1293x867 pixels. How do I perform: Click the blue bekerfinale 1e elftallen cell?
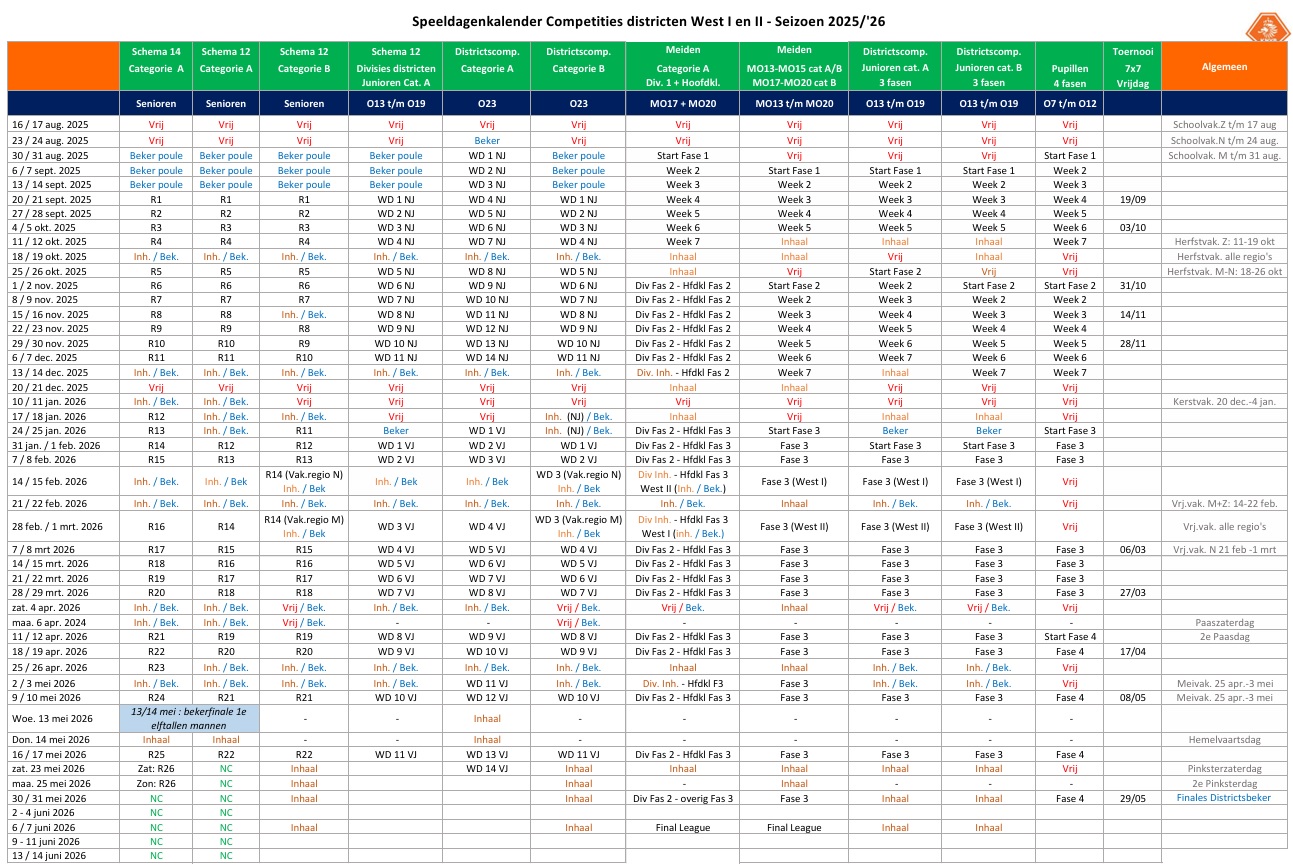pyautogui.click(x=189, y=718)
